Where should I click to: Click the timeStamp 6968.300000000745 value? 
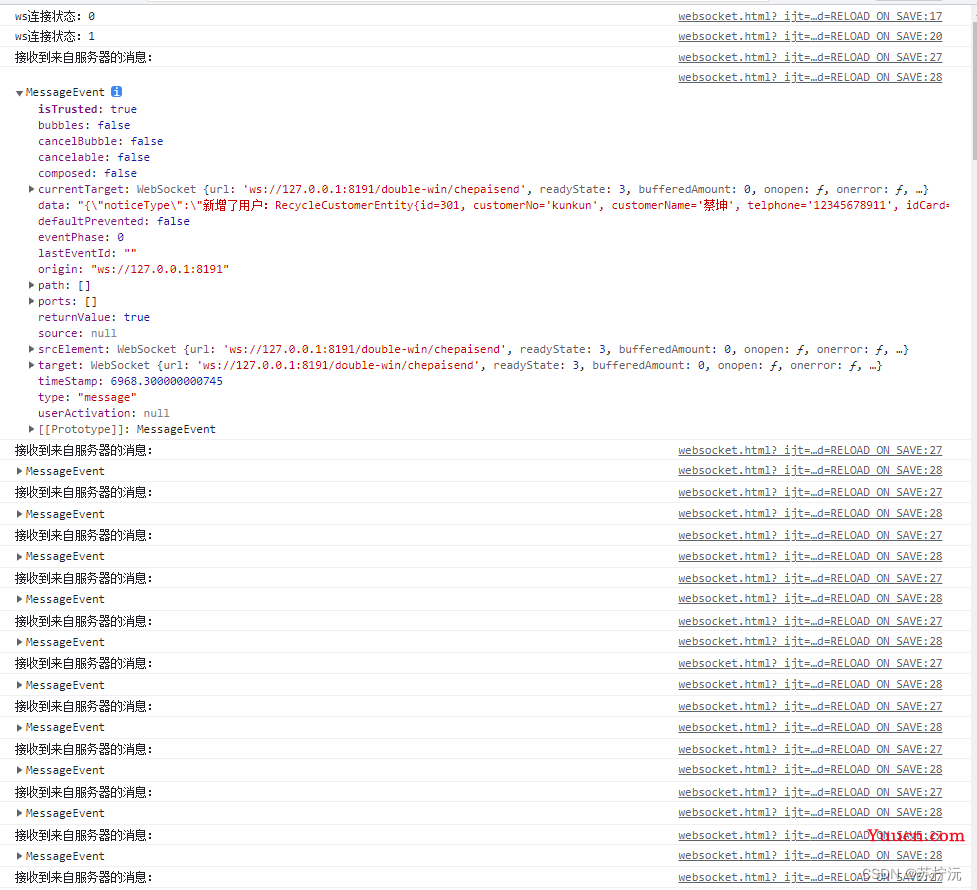[x=166, y=381]
